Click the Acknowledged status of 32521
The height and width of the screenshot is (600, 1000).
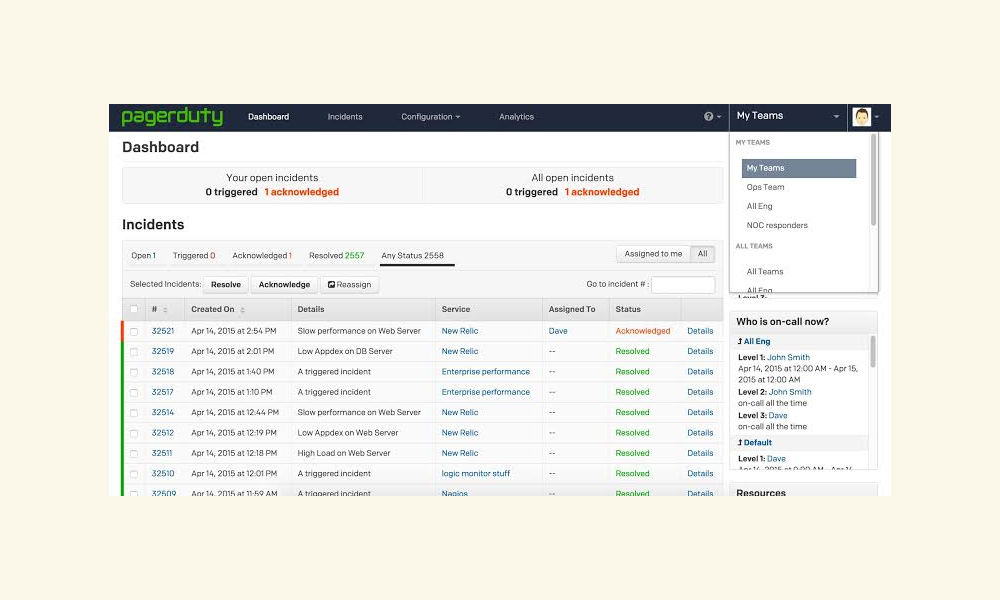(x=643, y=331)
